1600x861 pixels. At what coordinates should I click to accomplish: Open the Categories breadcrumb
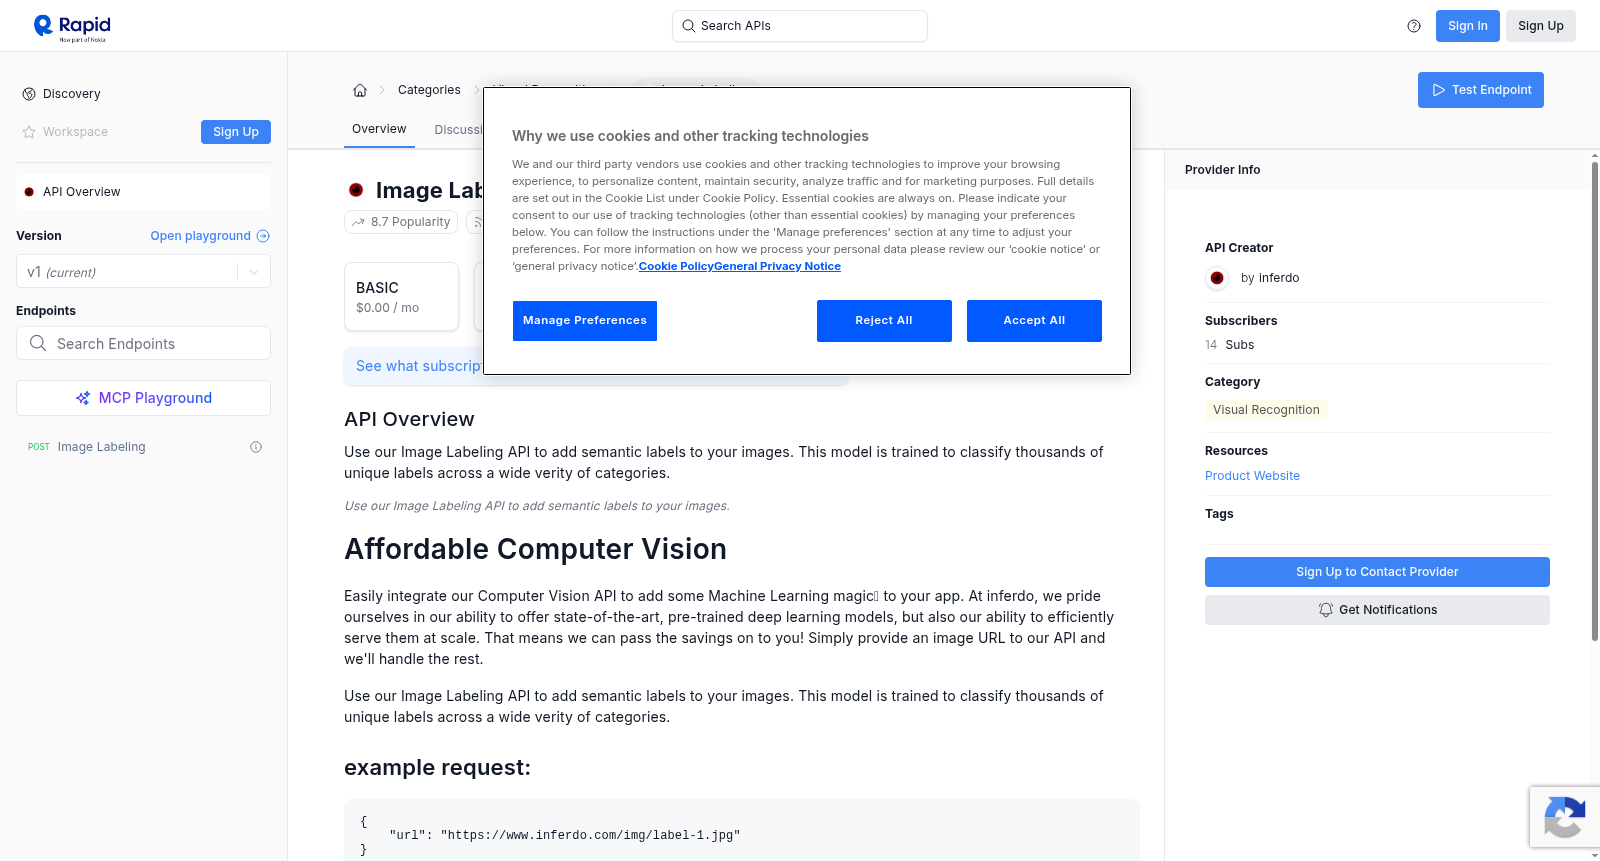429,90
